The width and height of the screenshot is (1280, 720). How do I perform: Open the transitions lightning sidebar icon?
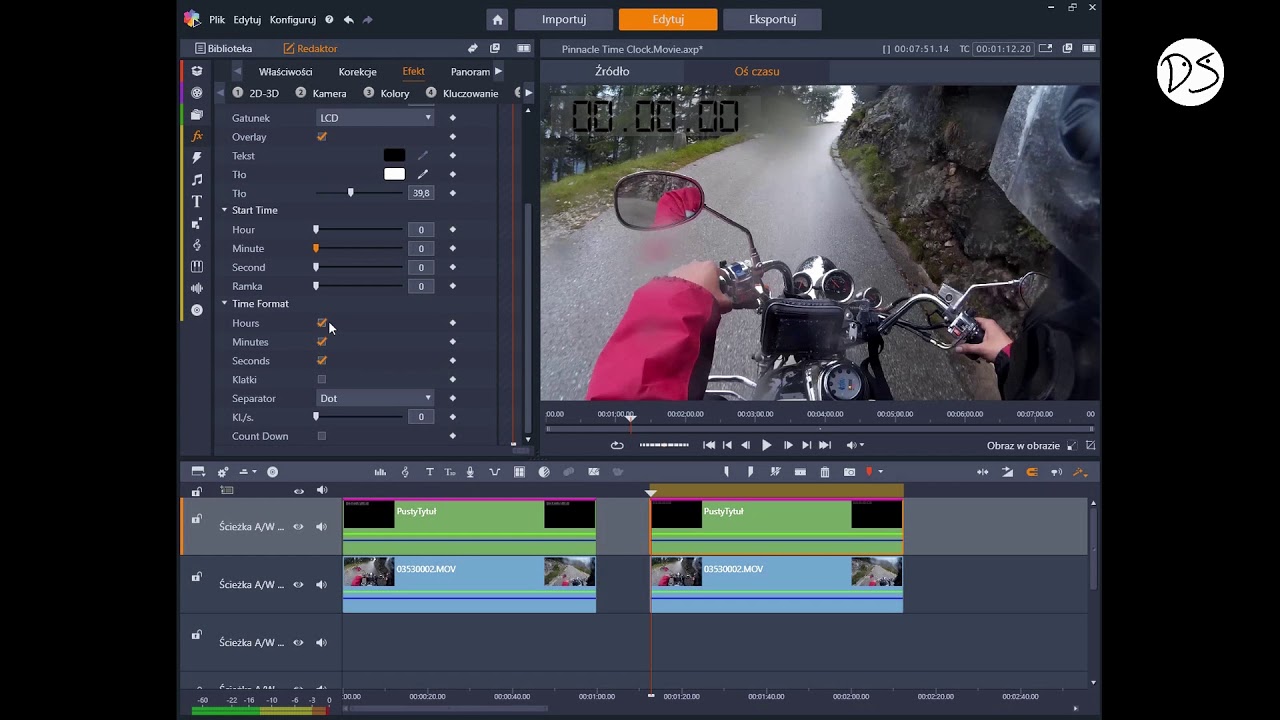tap(197, 158)
